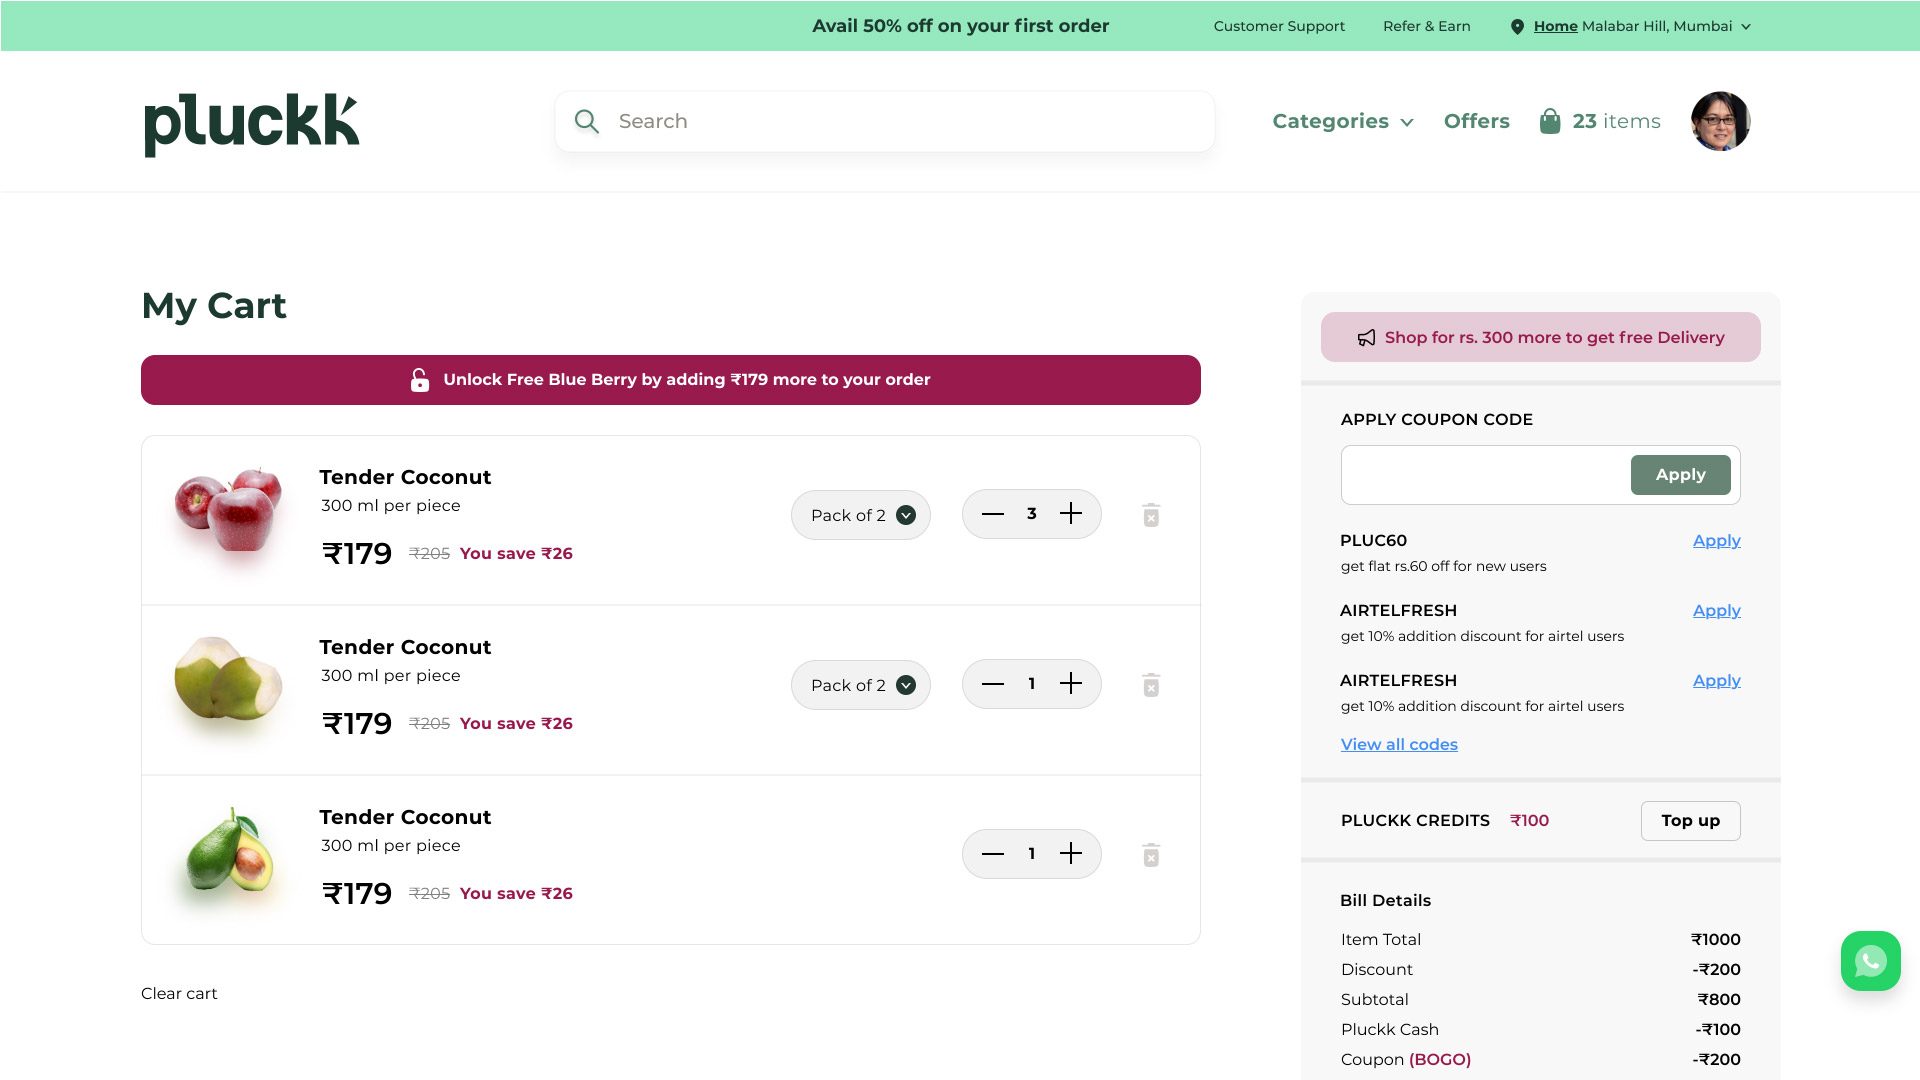Click the unlock padlock icon in banner

420,380
